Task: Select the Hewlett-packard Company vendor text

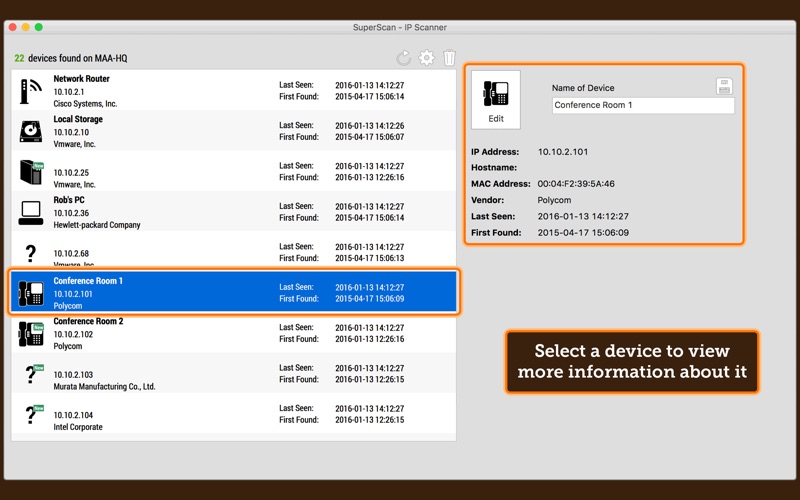Action: pos(96,225)
